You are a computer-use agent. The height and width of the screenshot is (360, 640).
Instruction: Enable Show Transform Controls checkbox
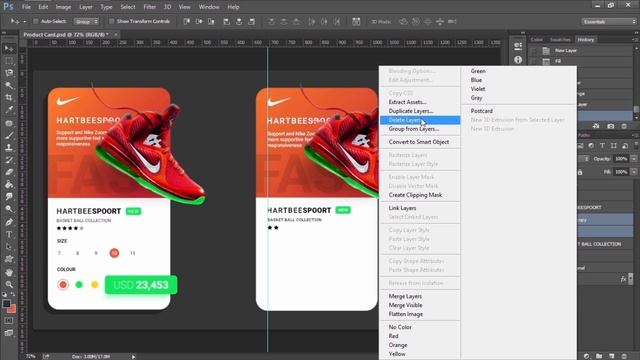(x=111, y=21)
